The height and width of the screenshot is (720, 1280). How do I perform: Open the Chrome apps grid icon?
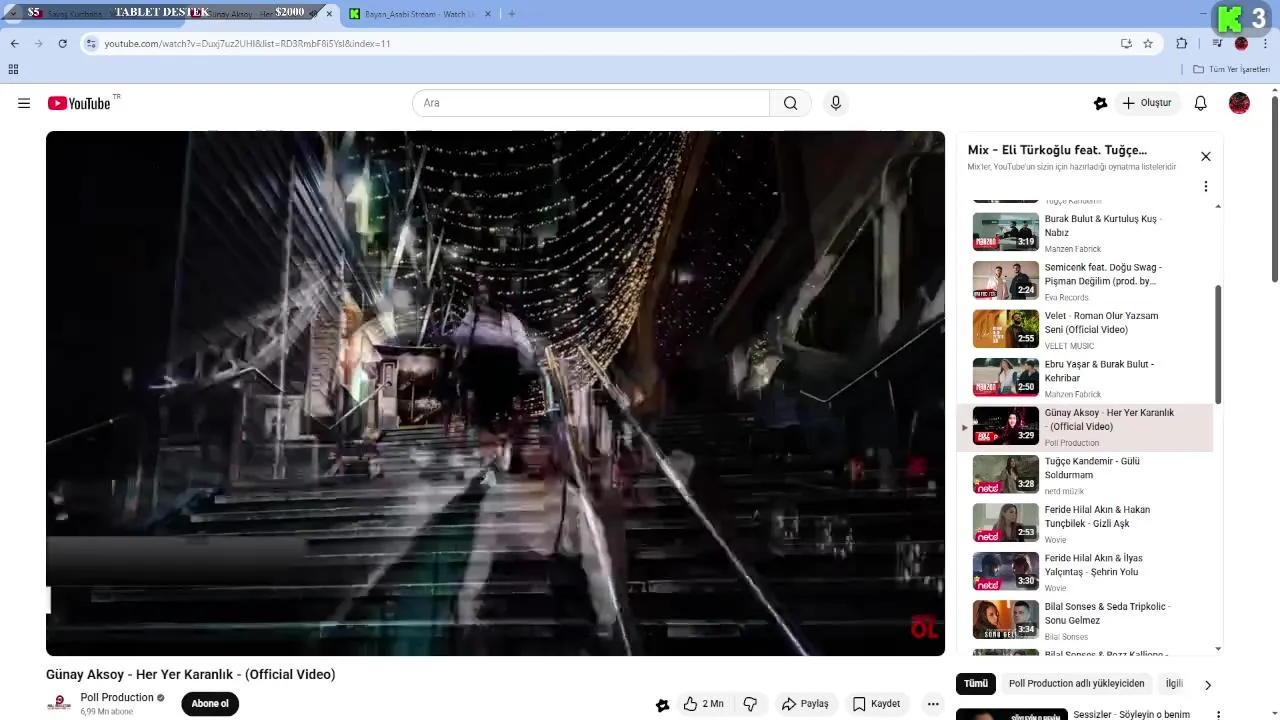pyautogui.click(x=13, y=69)
